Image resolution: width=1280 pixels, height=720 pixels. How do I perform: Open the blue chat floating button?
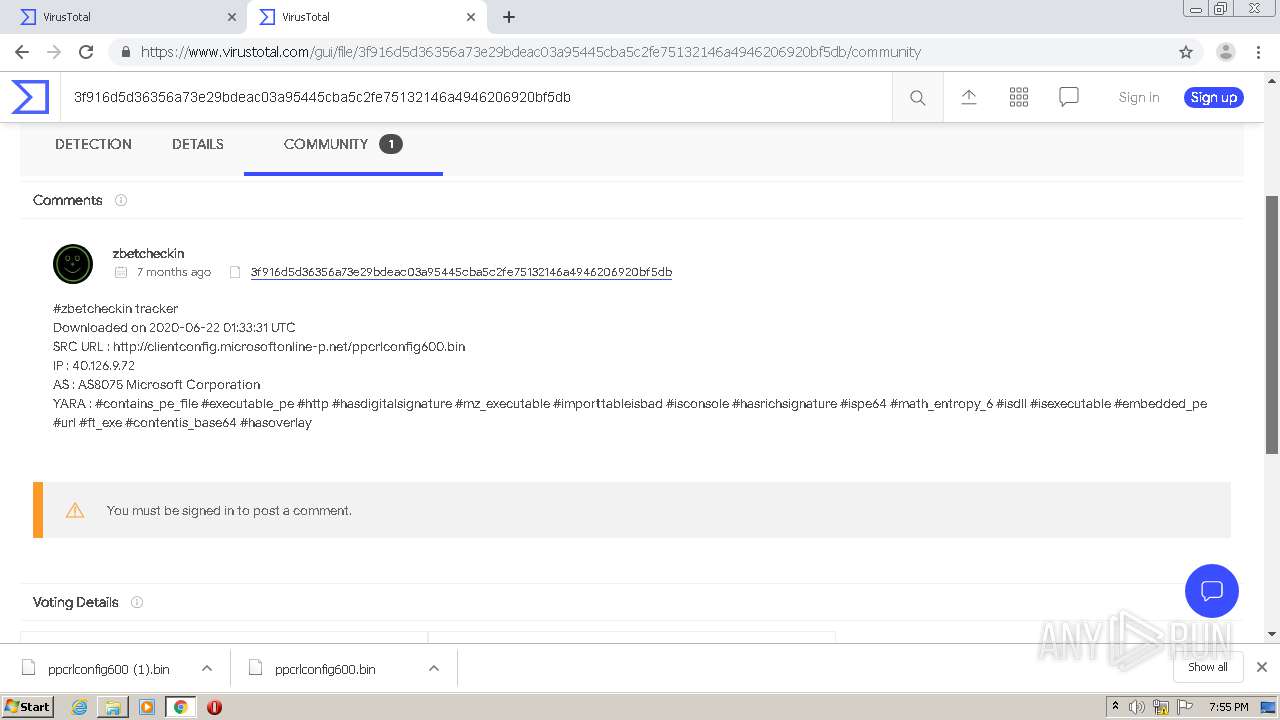[1211, 590]
